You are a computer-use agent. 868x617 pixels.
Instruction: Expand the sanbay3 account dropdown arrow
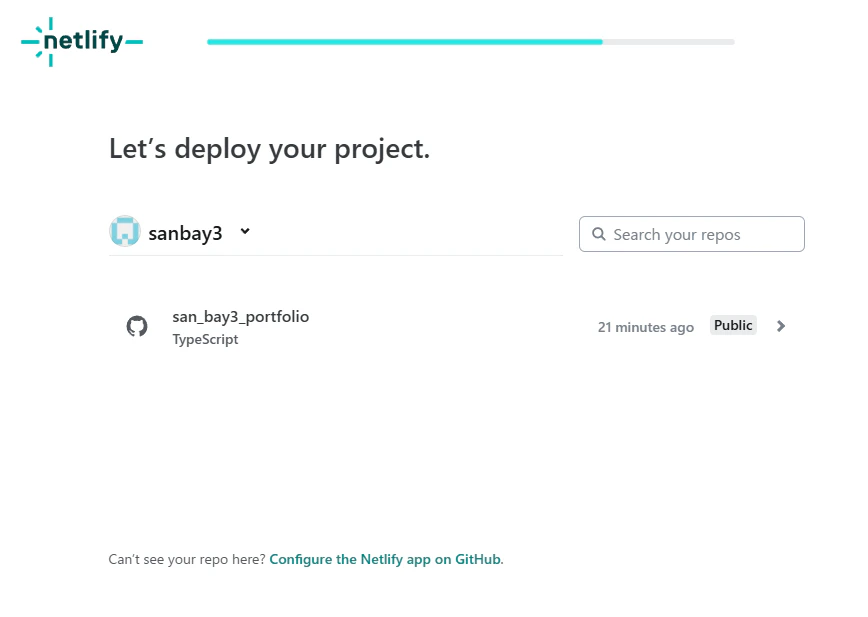[245, 231]
